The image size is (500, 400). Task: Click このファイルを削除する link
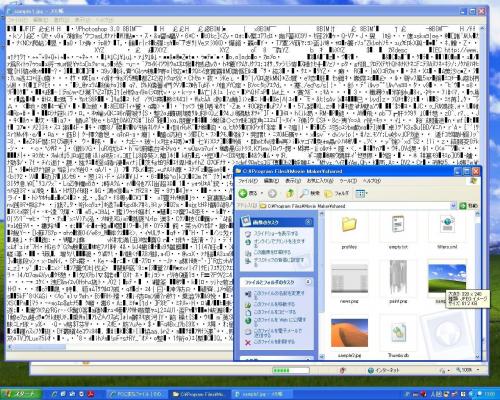[x=274, y=342]
